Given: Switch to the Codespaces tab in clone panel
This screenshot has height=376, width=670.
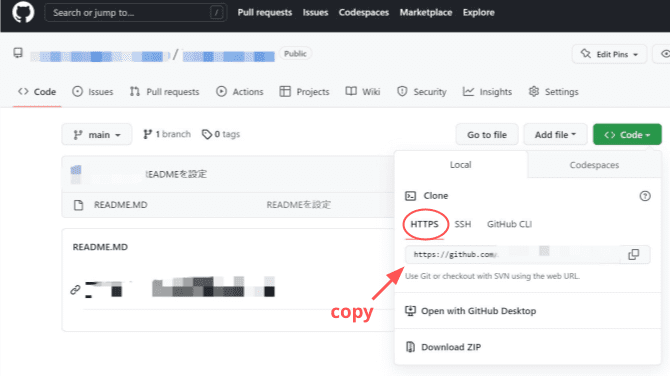Looking at the screenshot, I should click(x=594, y=165).
